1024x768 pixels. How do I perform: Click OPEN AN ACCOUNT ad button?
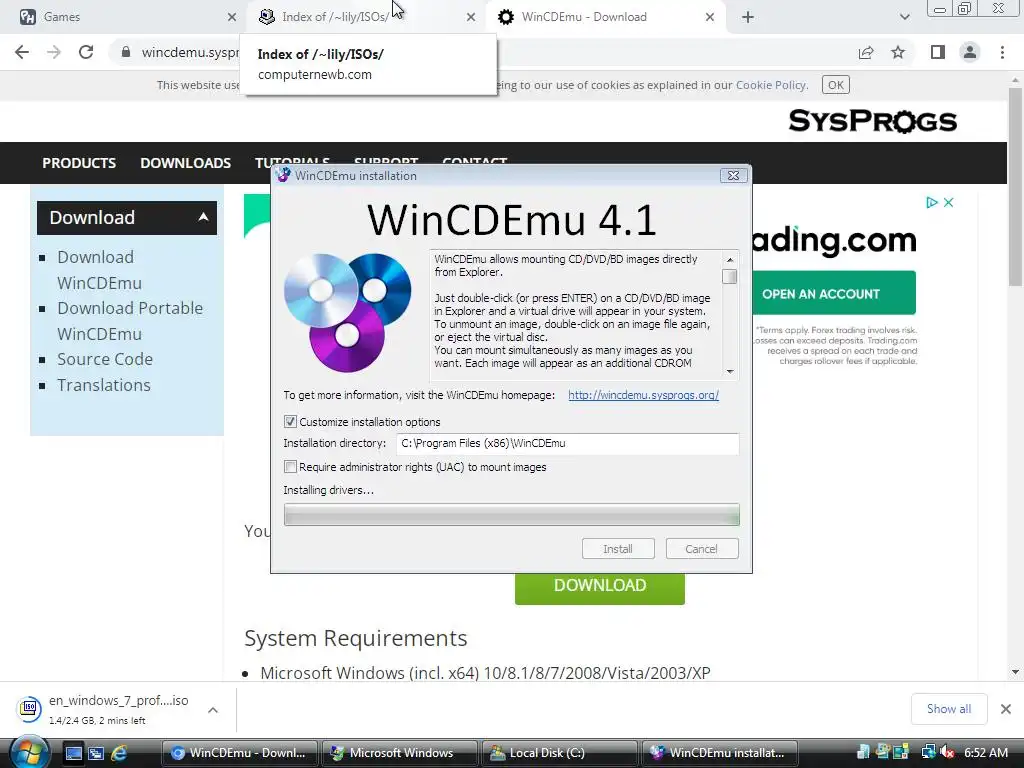[834, 293]
